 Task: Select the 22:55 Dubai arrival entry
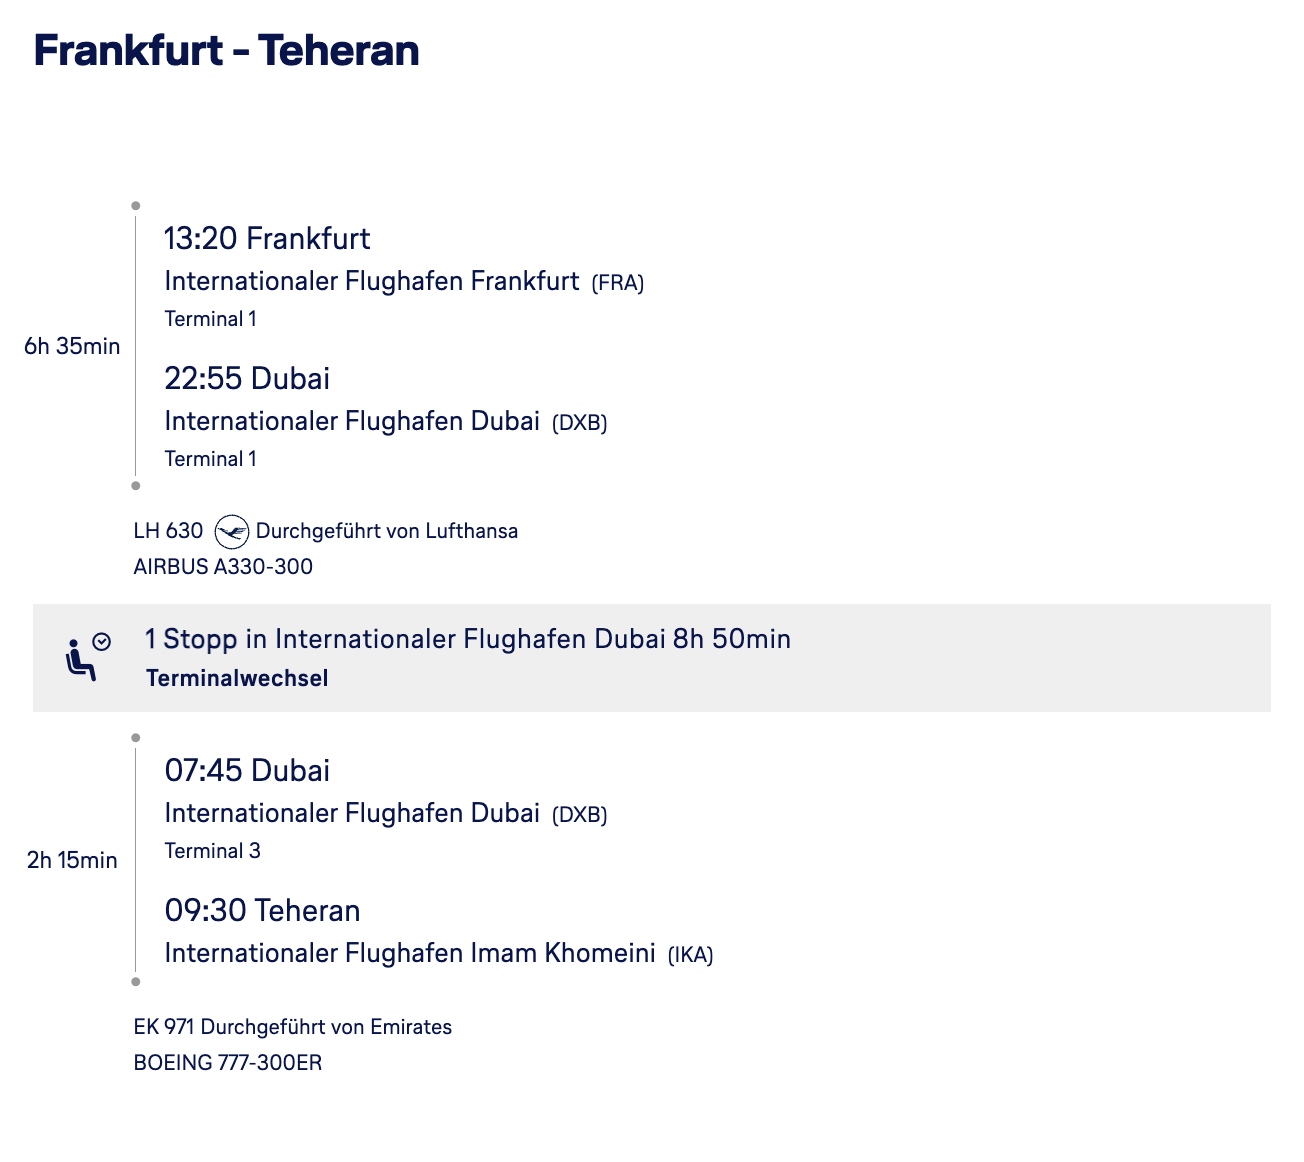point(247,379)
